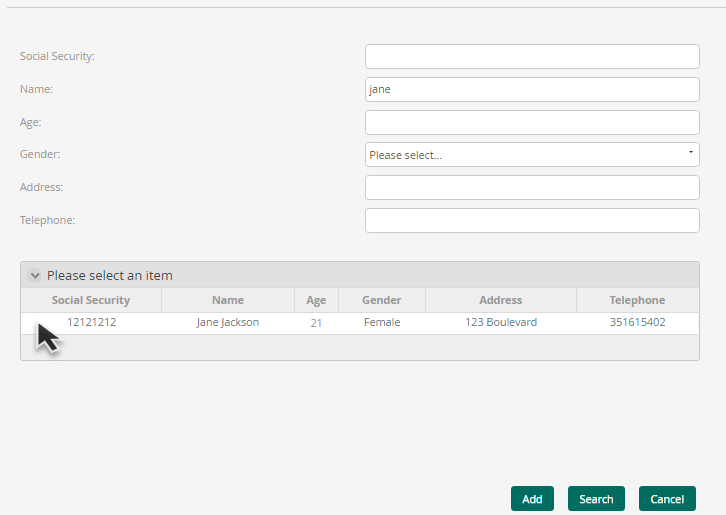Click the Cancel button
This screenshot has height=515, width=726.
click(x=667, y=499)
